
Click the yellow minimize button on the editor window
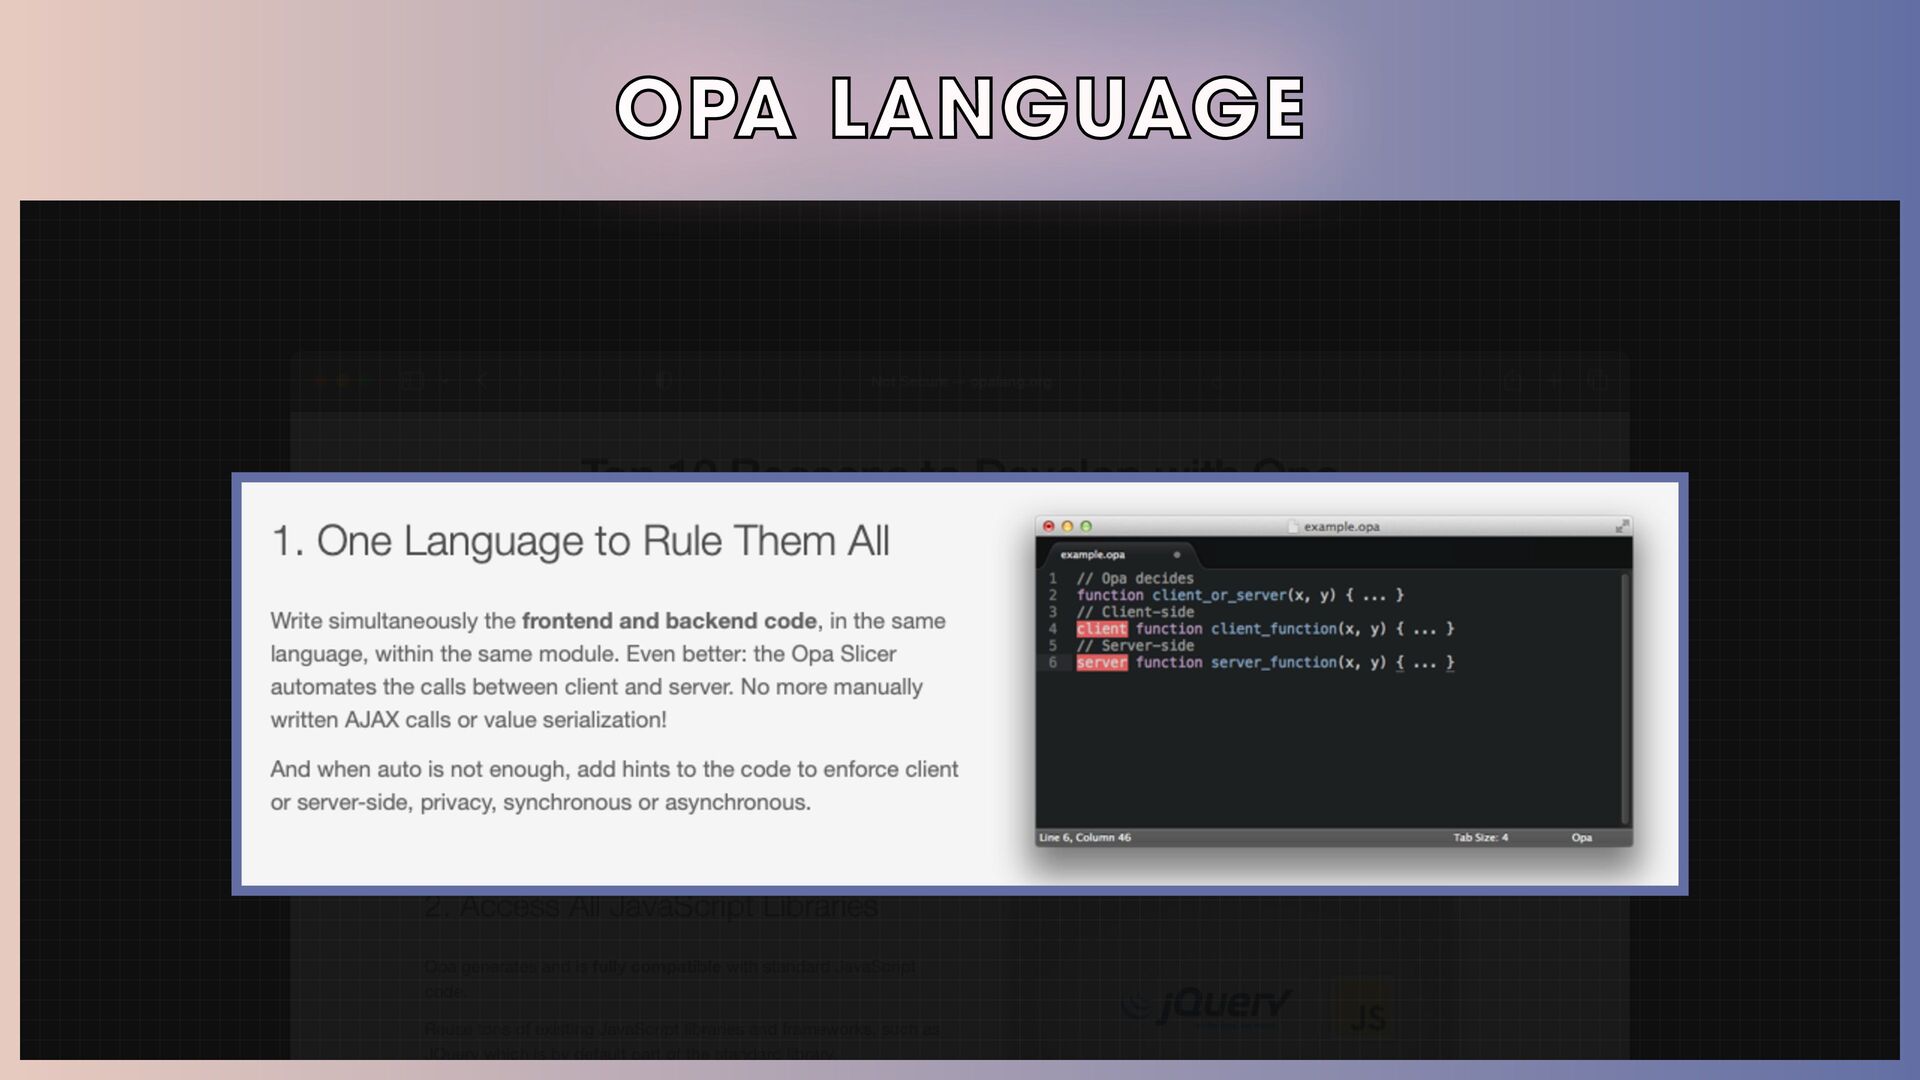pos(1067,526)
